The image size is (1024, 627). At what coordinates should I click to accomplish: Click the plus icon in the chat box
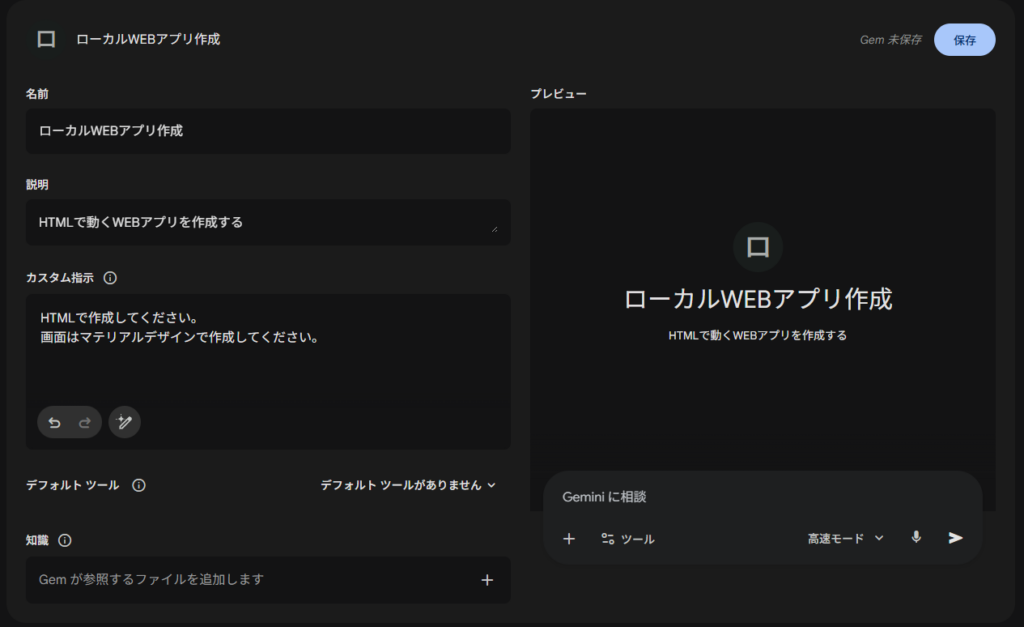[x=569, y=538]
